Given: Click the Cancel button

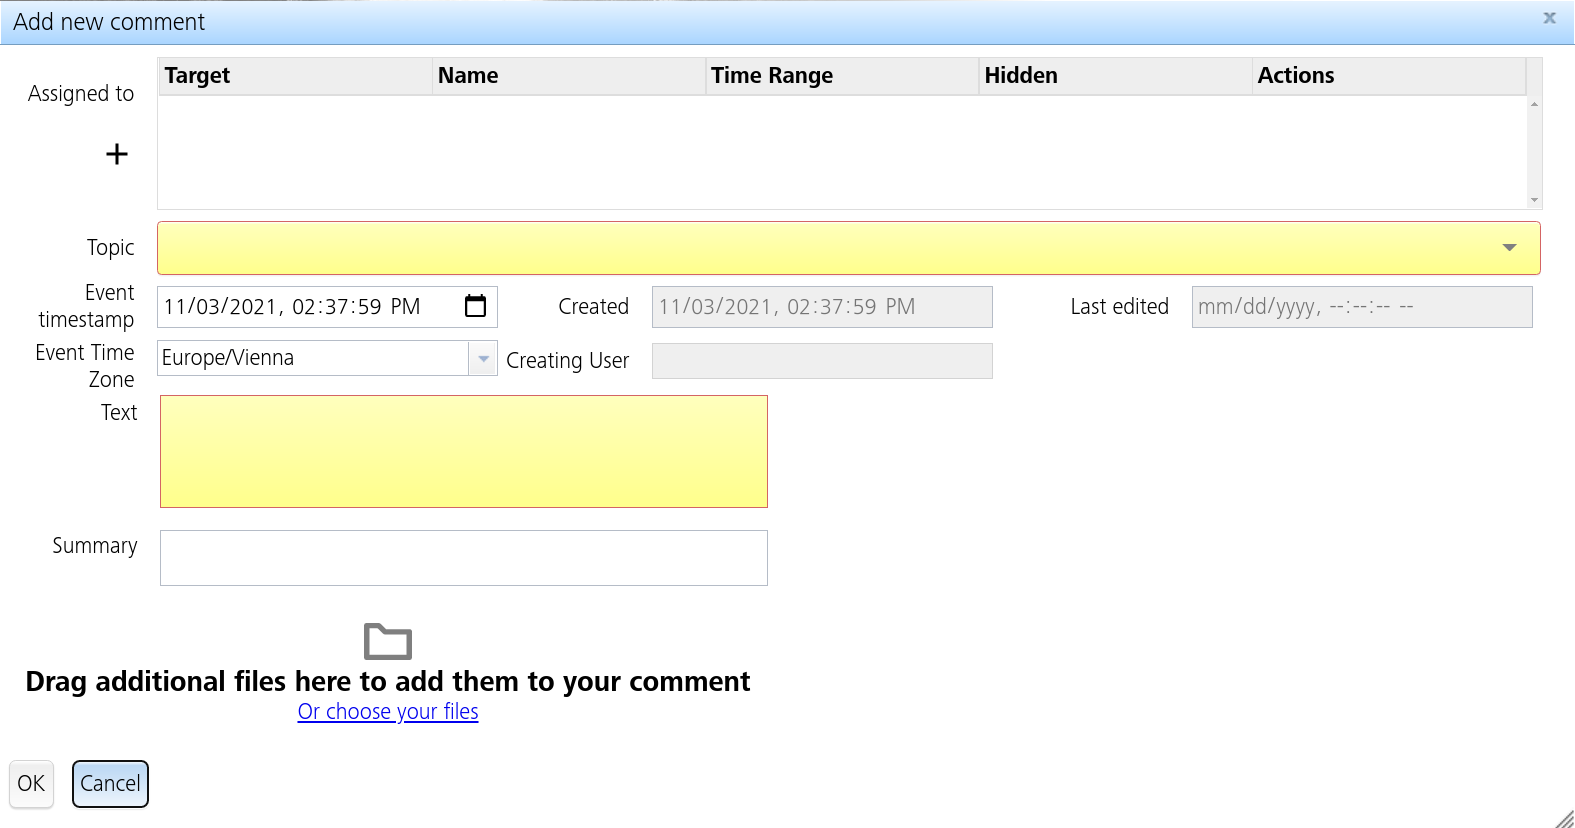Looking at the screenshot, I should pos(110,784).
